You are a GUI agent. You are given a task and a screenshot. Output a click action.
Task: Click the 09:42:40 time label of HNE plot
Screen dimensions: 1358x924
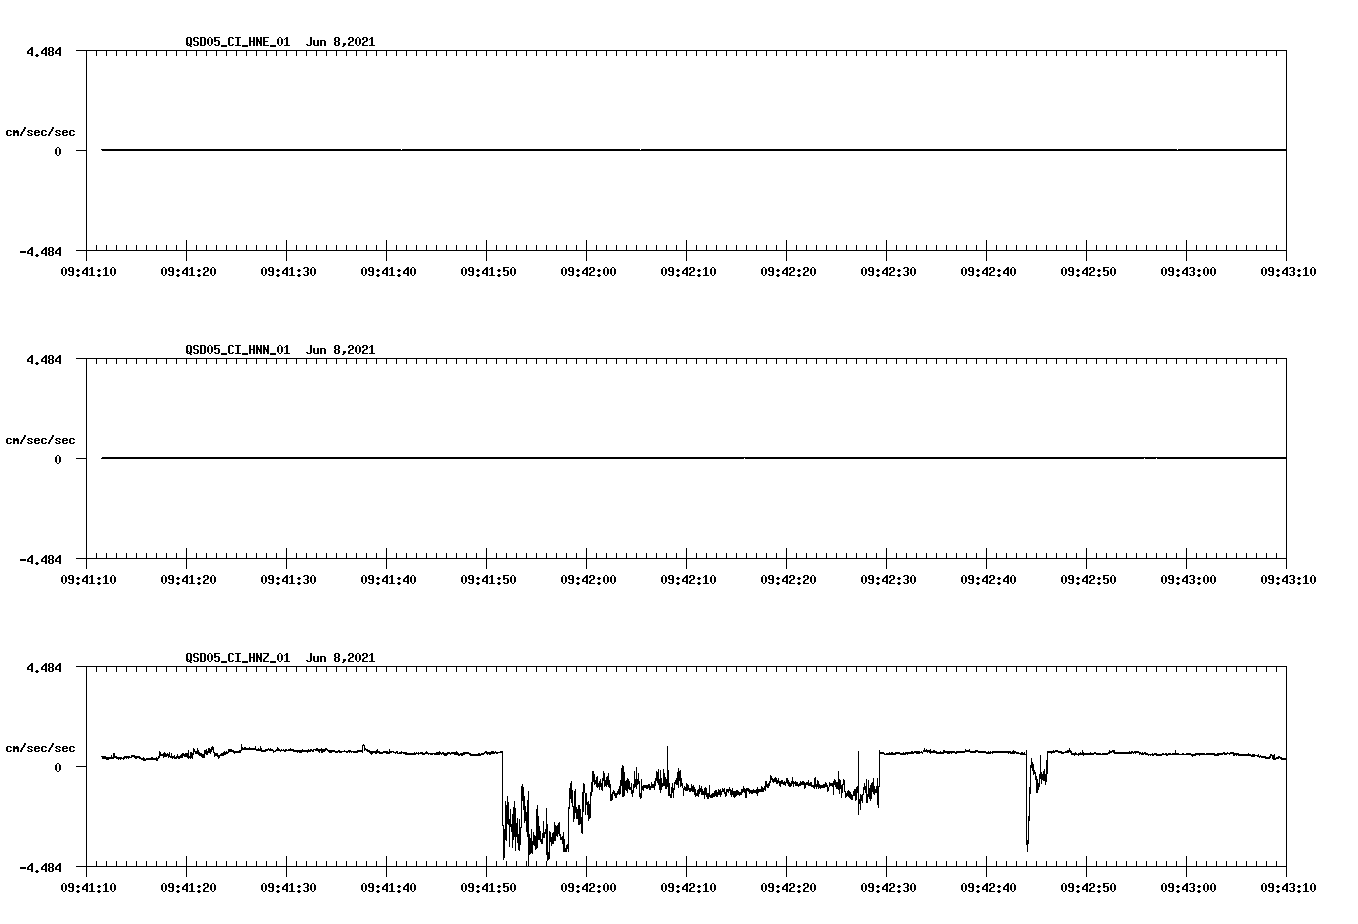(988, 271)
